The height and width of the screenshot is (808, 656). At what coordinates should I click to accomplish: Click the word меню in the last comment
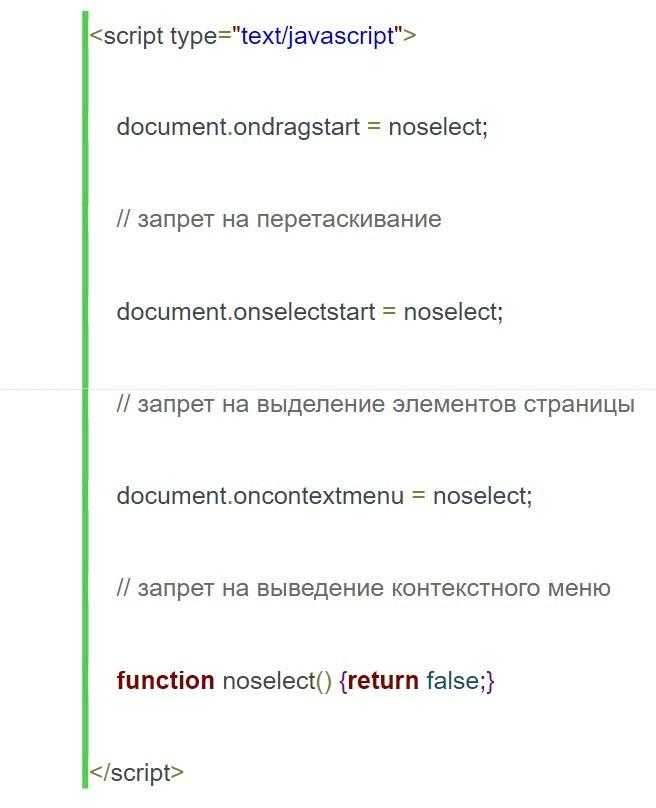(x=579, y=588)
